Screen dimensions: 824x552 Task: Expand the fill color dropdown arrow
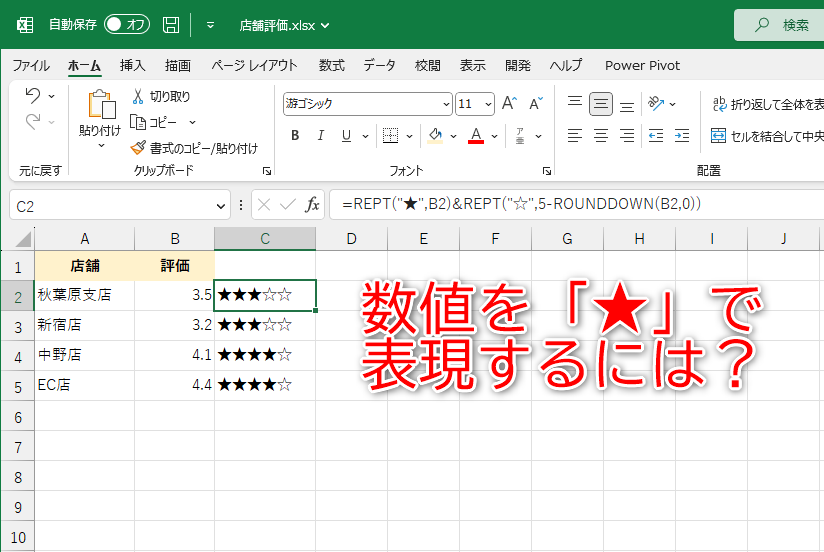(x=454, y=136)
